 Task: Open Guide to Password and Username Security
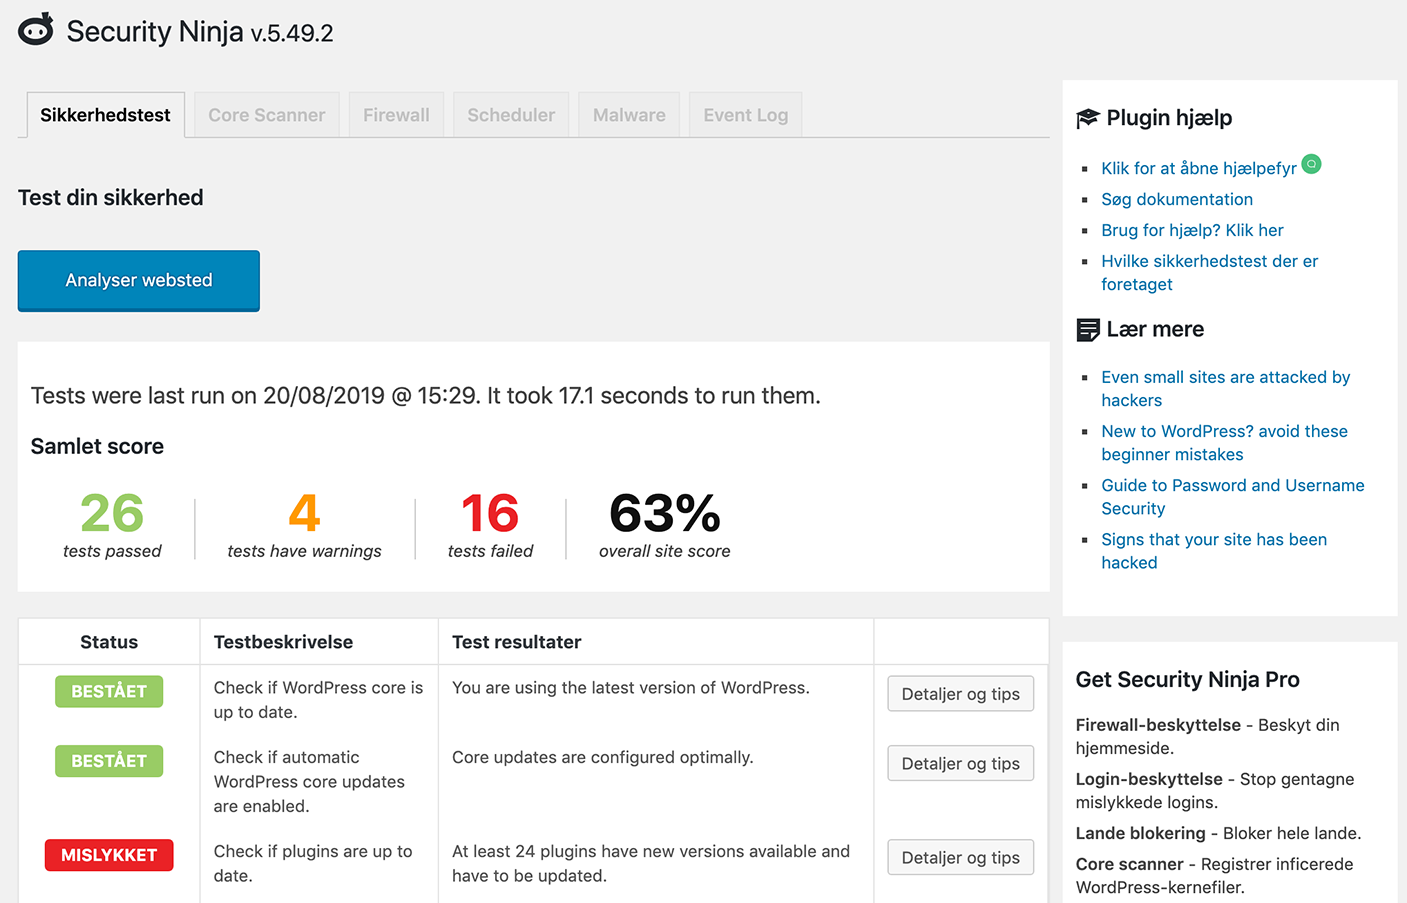1232,496
